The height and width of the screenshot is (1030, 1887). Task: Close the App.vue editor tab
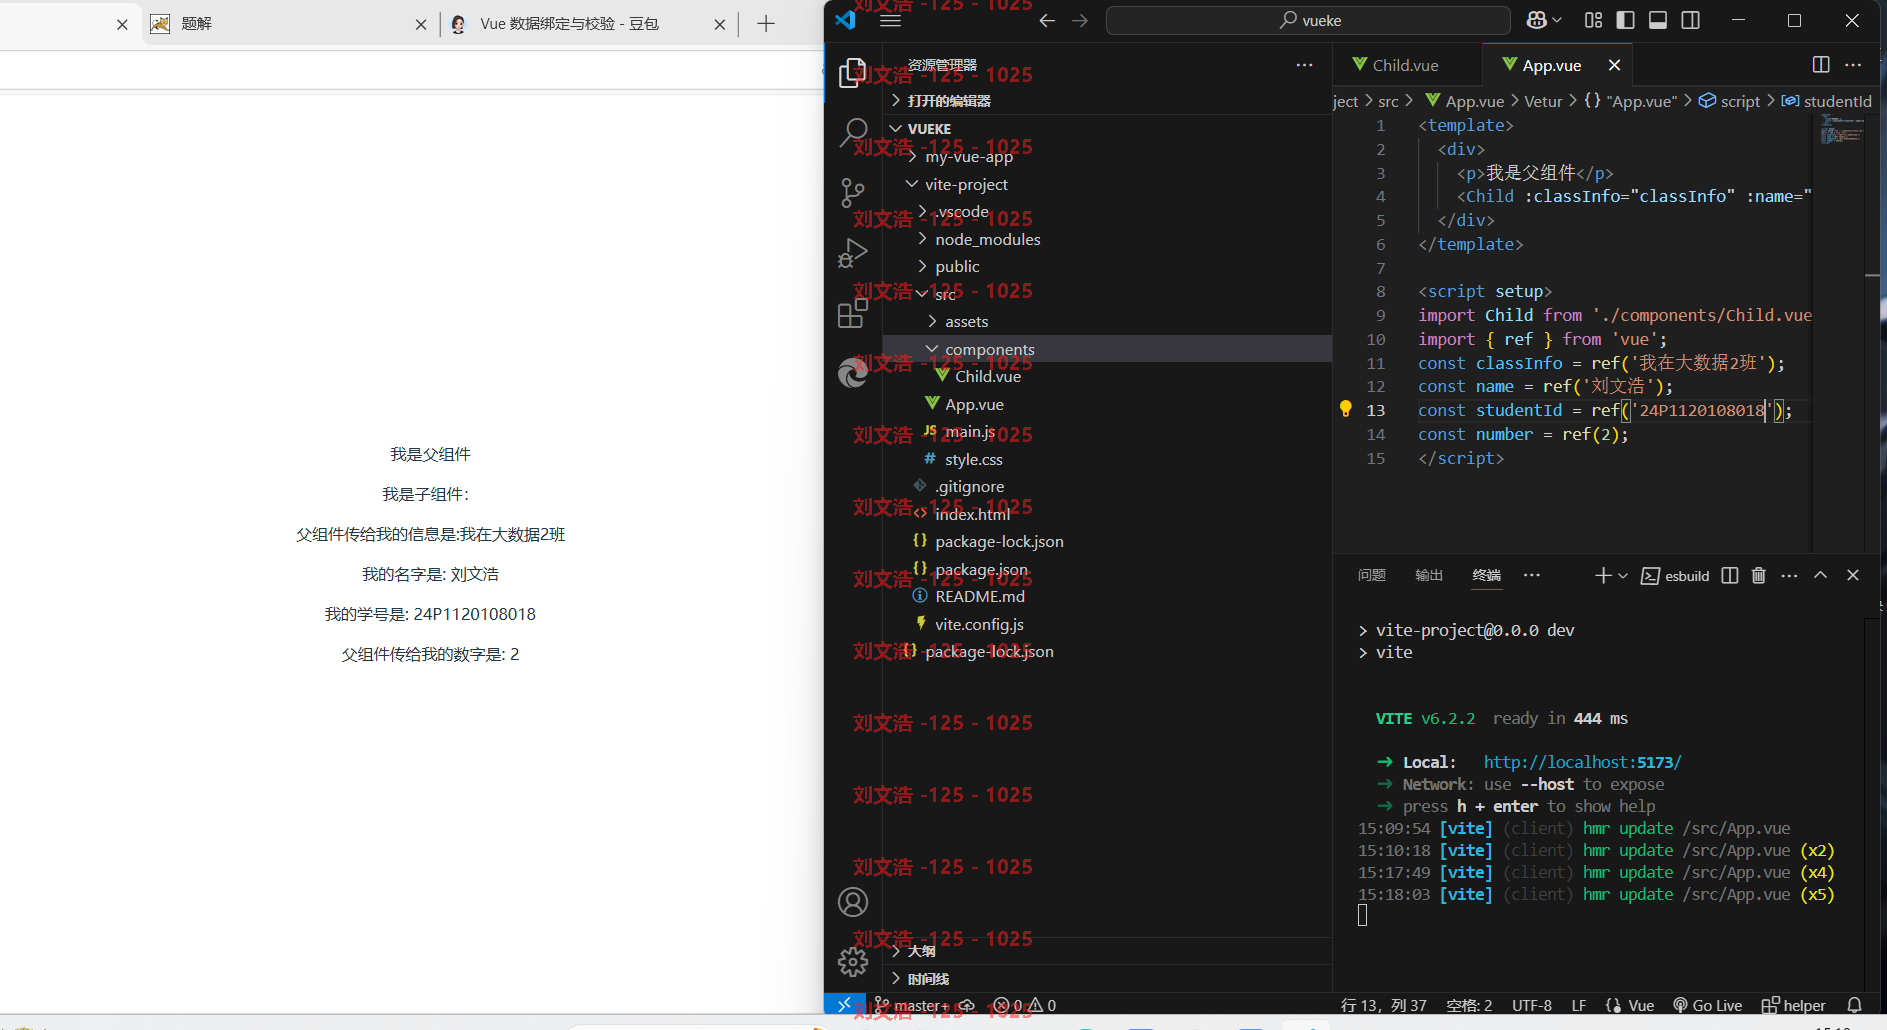(1614, 65)
